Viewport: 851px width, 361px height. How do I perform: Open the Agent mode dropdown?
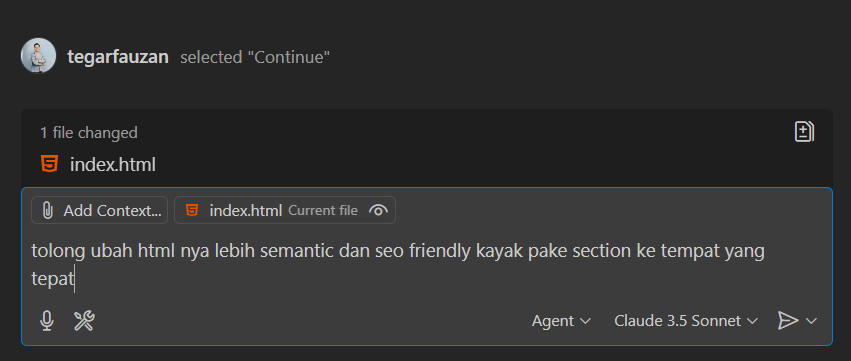(x=561, y=321)
